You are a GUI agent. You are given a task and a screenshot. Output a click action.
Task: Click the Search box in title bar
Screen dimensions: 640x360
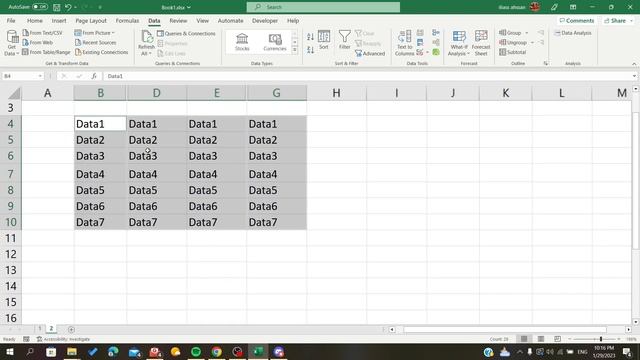click(323, 7)
